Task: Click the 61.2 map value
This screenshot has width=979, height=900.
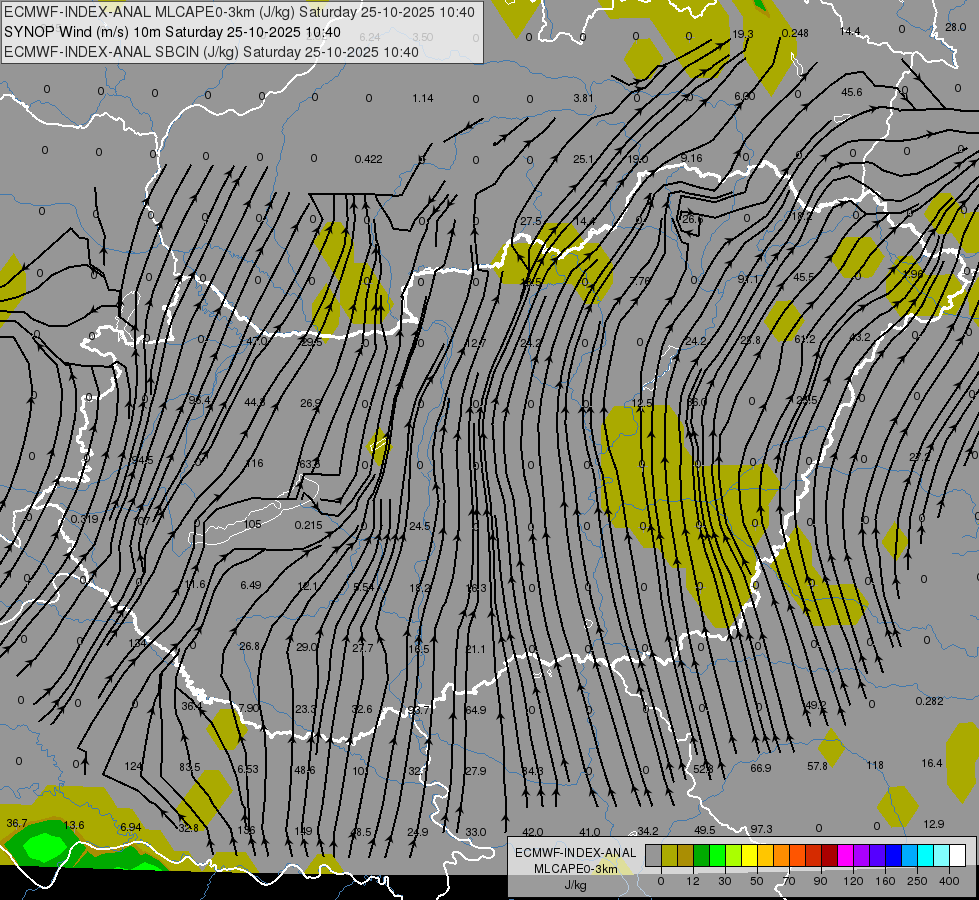Action: (x=805, y=339)
